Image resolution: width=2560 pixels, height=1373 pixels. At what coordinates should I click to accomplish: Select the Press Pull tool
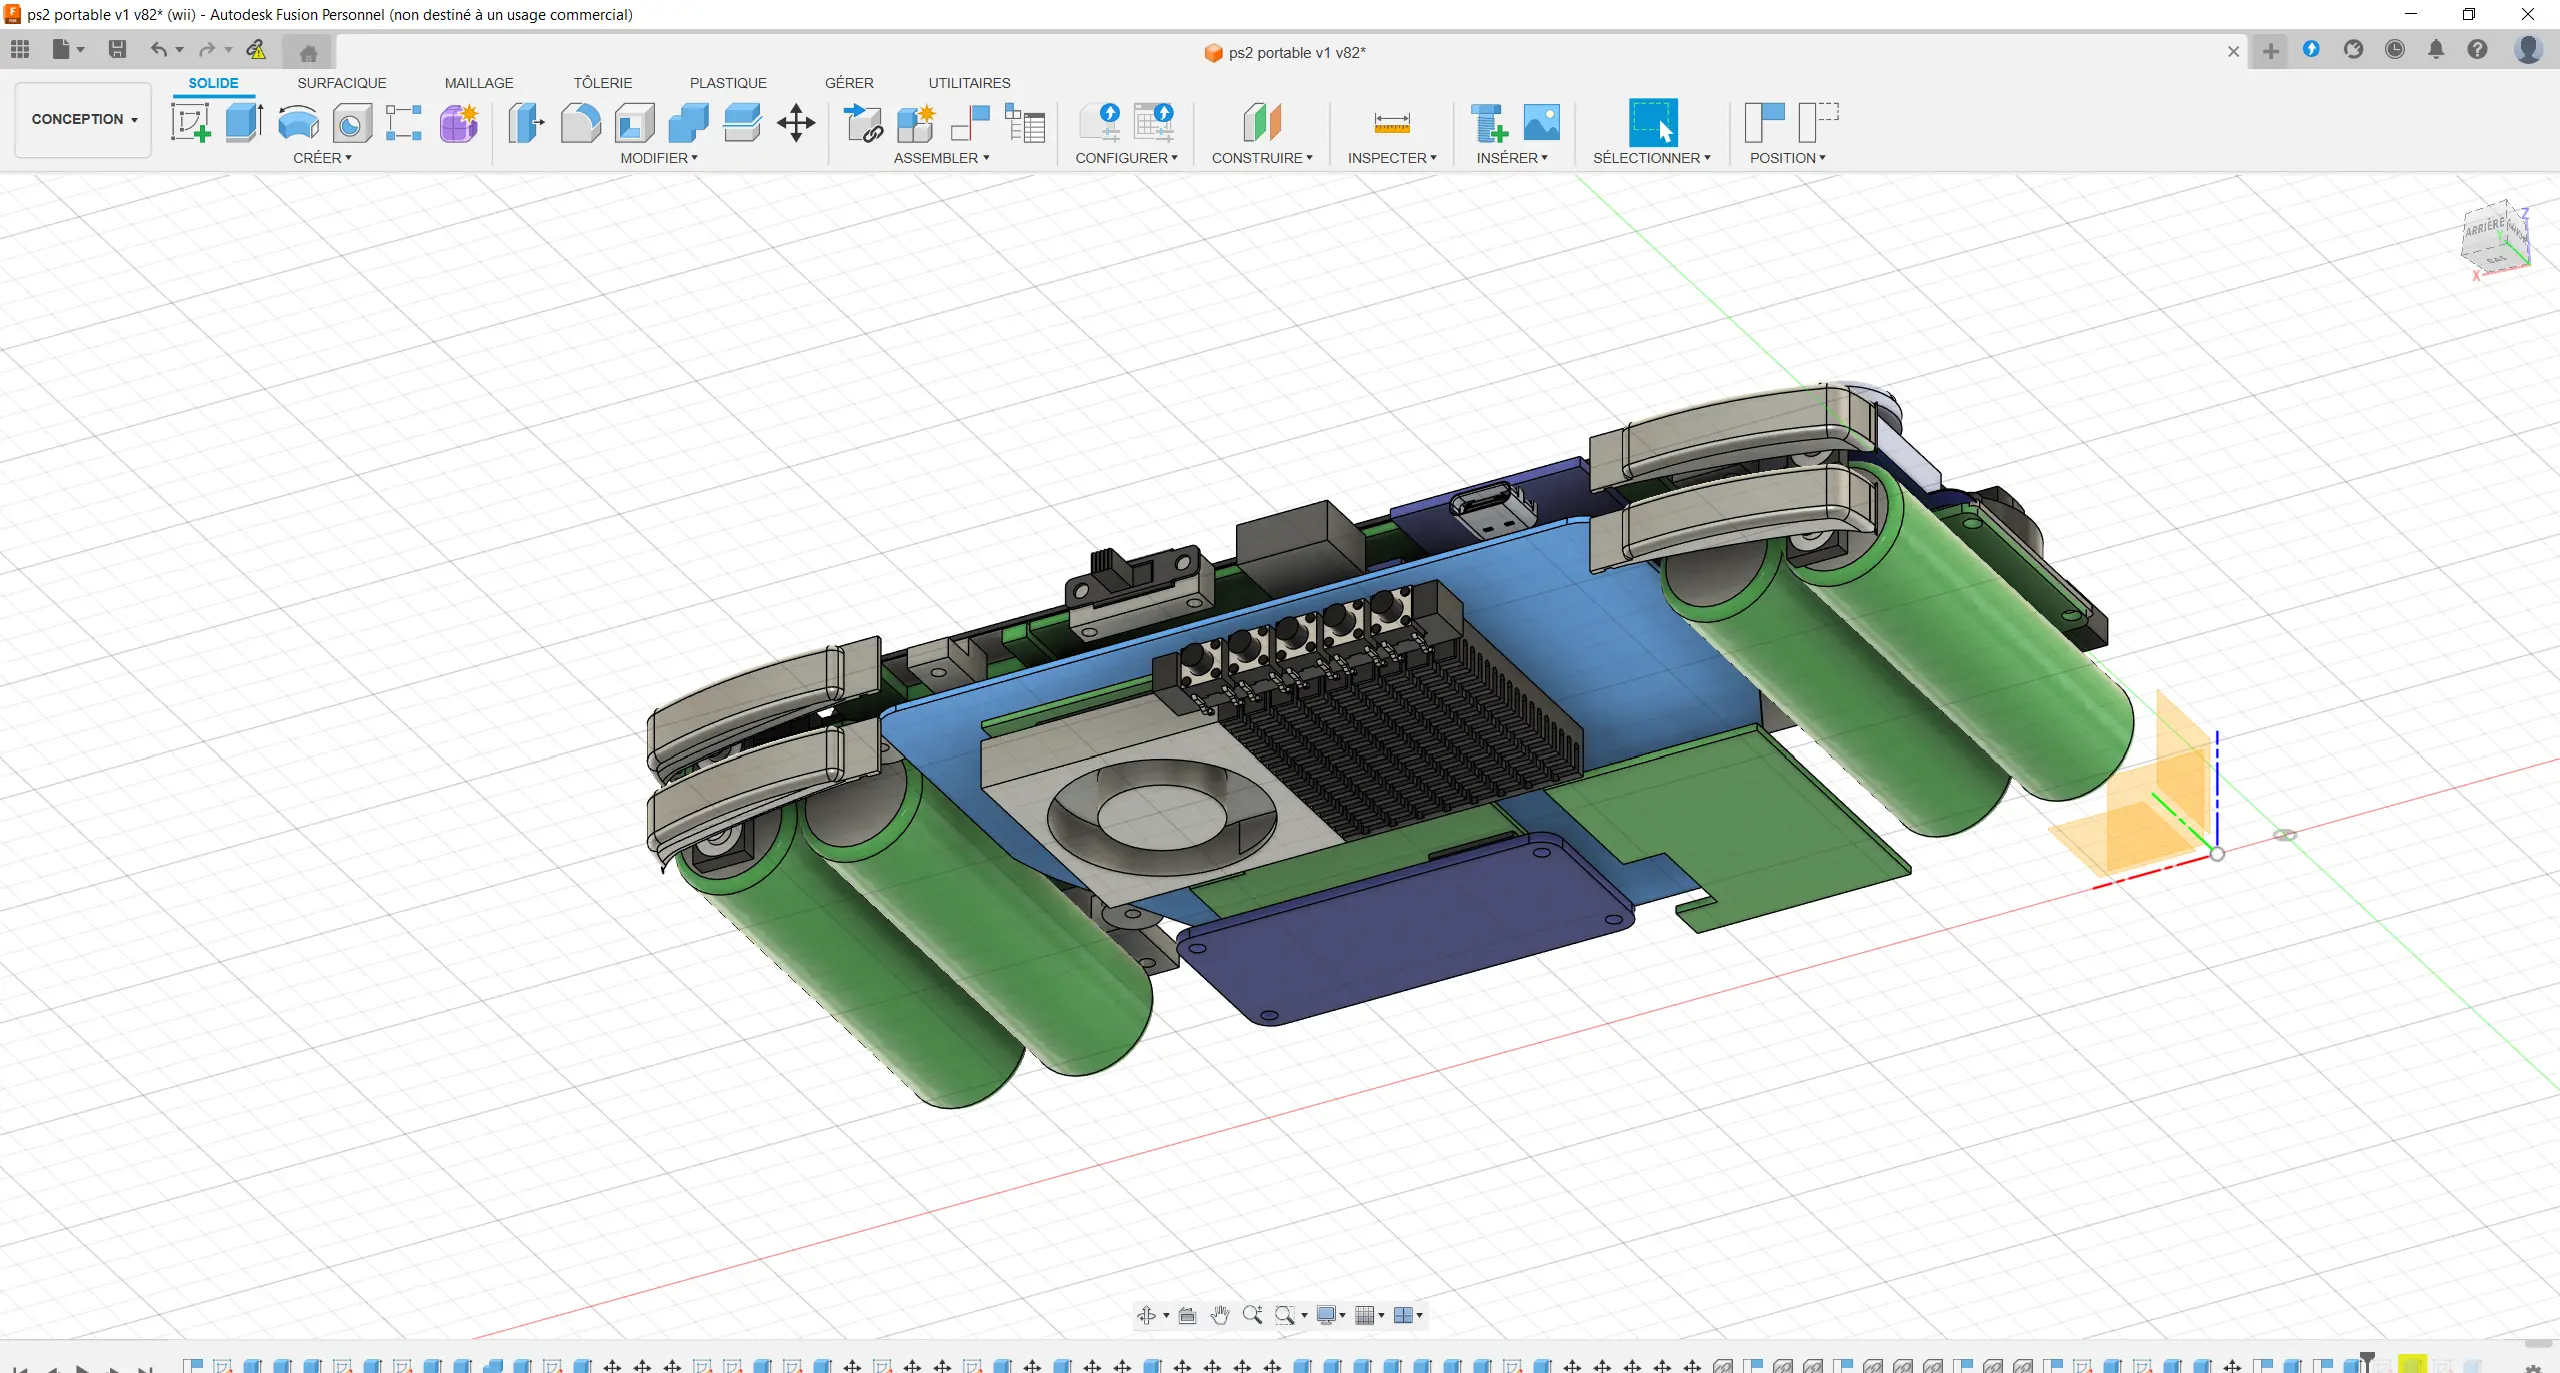click(x=526, y=124)
